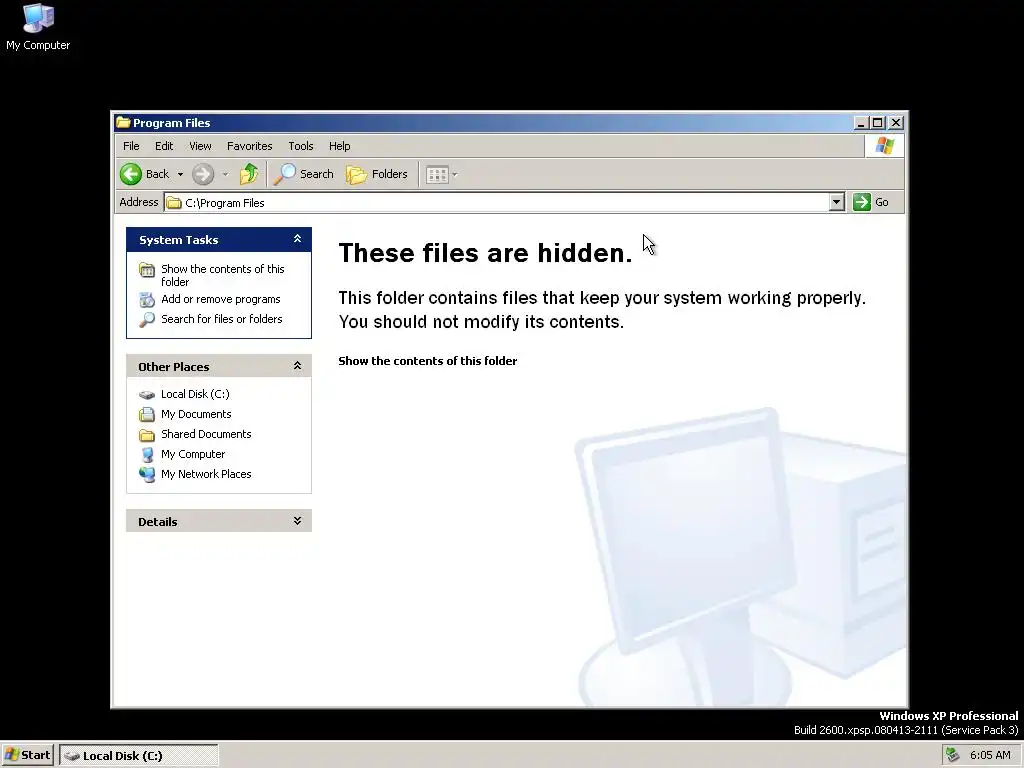Minimize the Program Files window
This screenshot has width=1024, height=768.
click(861, 122)
